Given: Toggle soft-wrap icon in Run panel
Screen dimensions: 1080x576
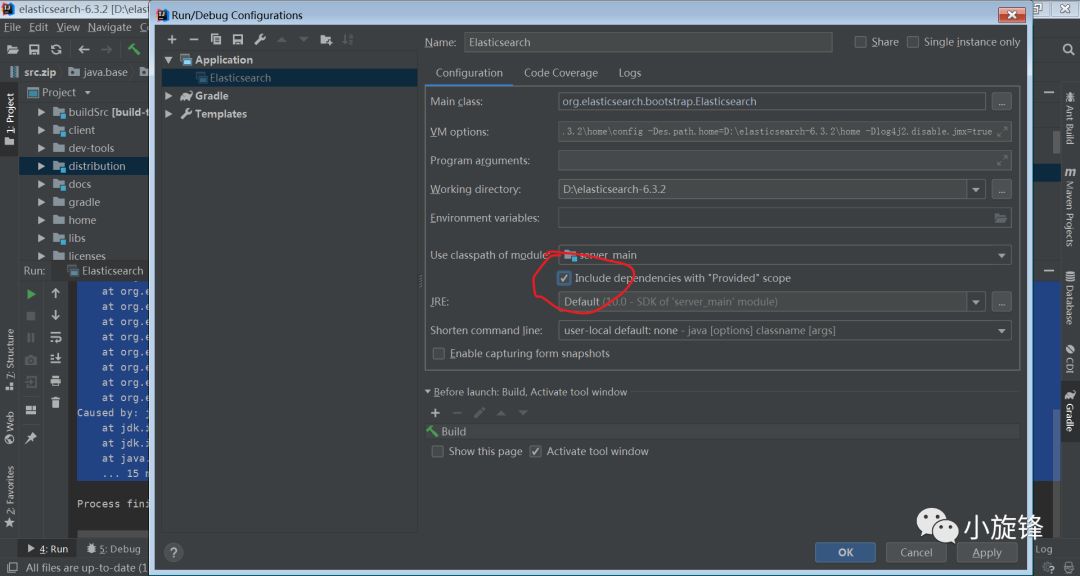Looking at the screenshot, I should 56,337.
